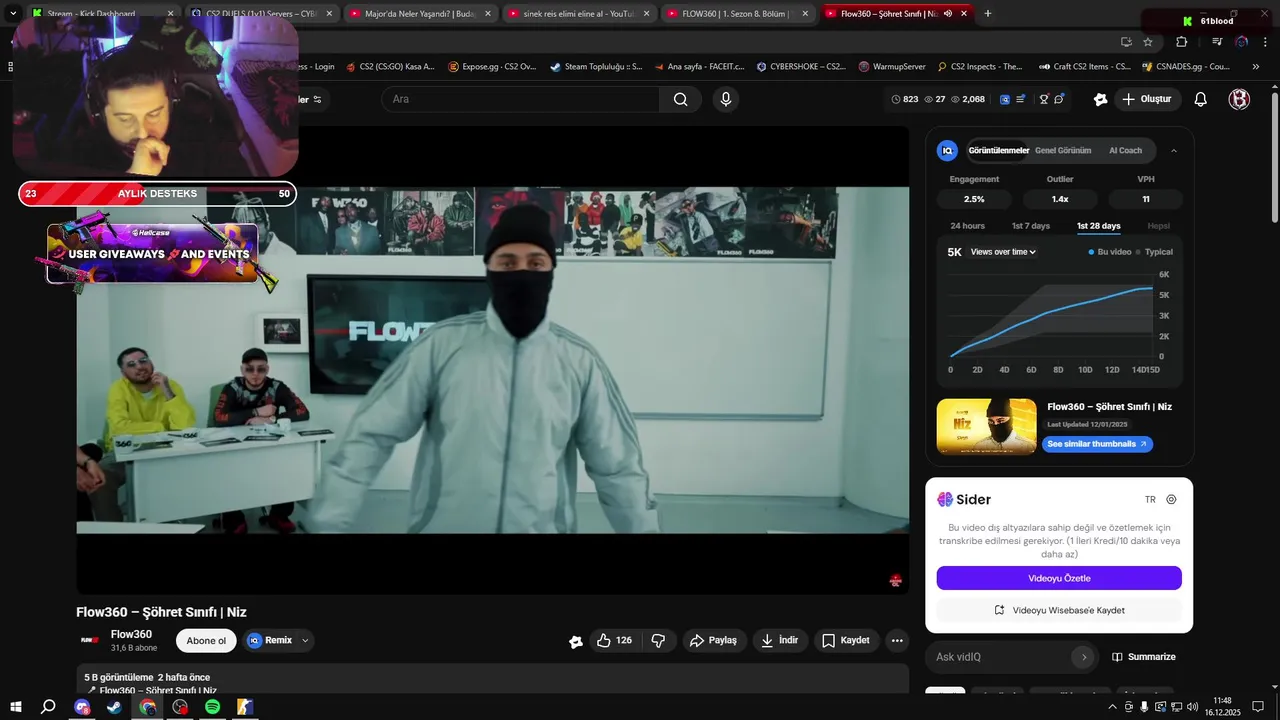The width and height of the screenshot is (1280, 720).
Task: Click the YouTube search magnifier button
Action: point(681,99)
